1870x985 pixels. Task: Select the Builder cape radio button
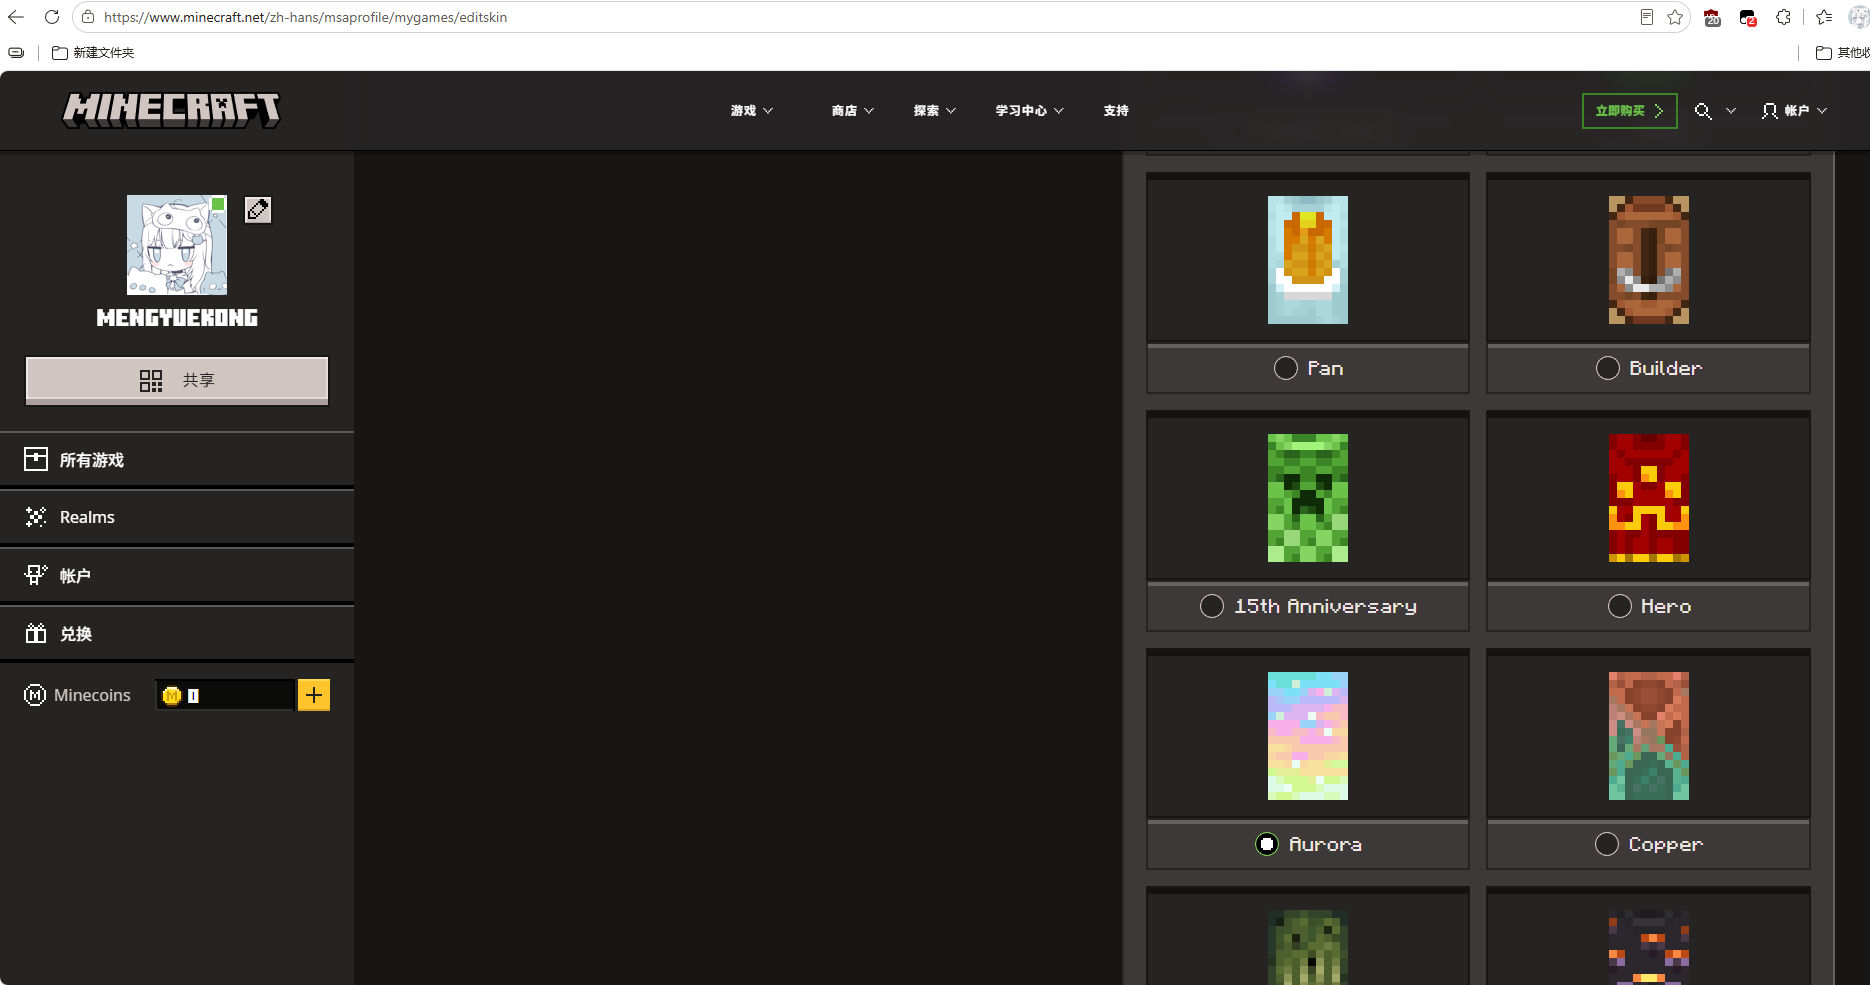(1608, 368)
